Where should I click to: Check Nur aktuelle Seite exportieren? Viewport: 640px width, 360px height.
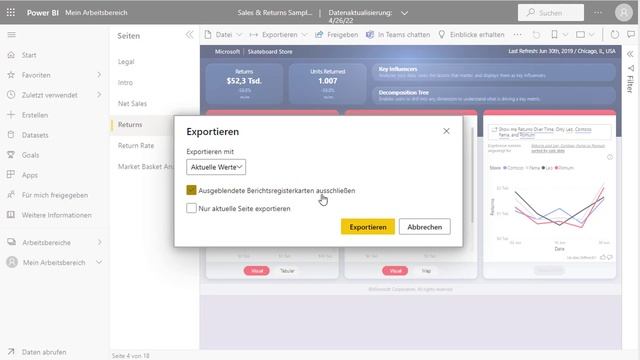(191, 208)
